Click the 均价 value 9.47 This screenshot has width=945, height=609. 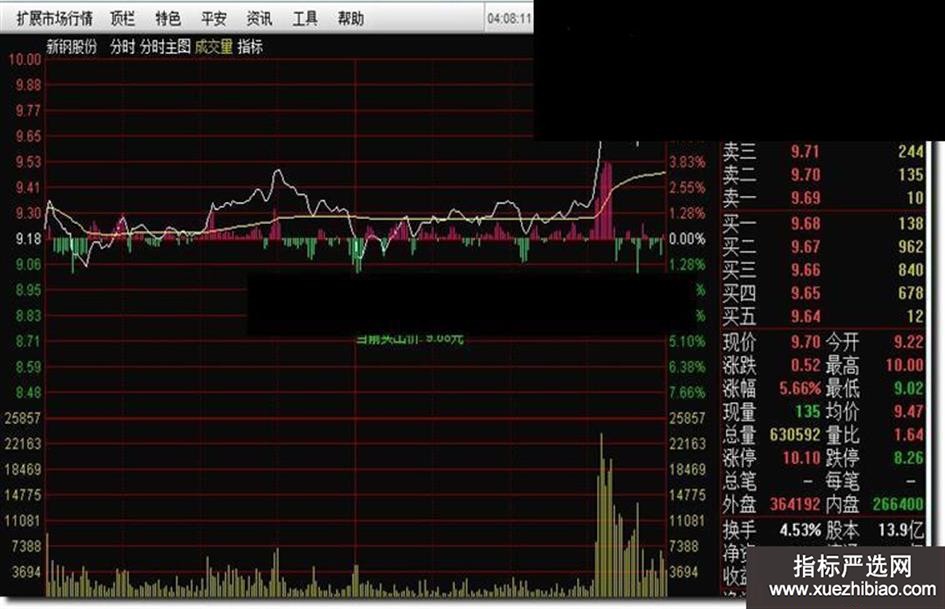(909, 412)
